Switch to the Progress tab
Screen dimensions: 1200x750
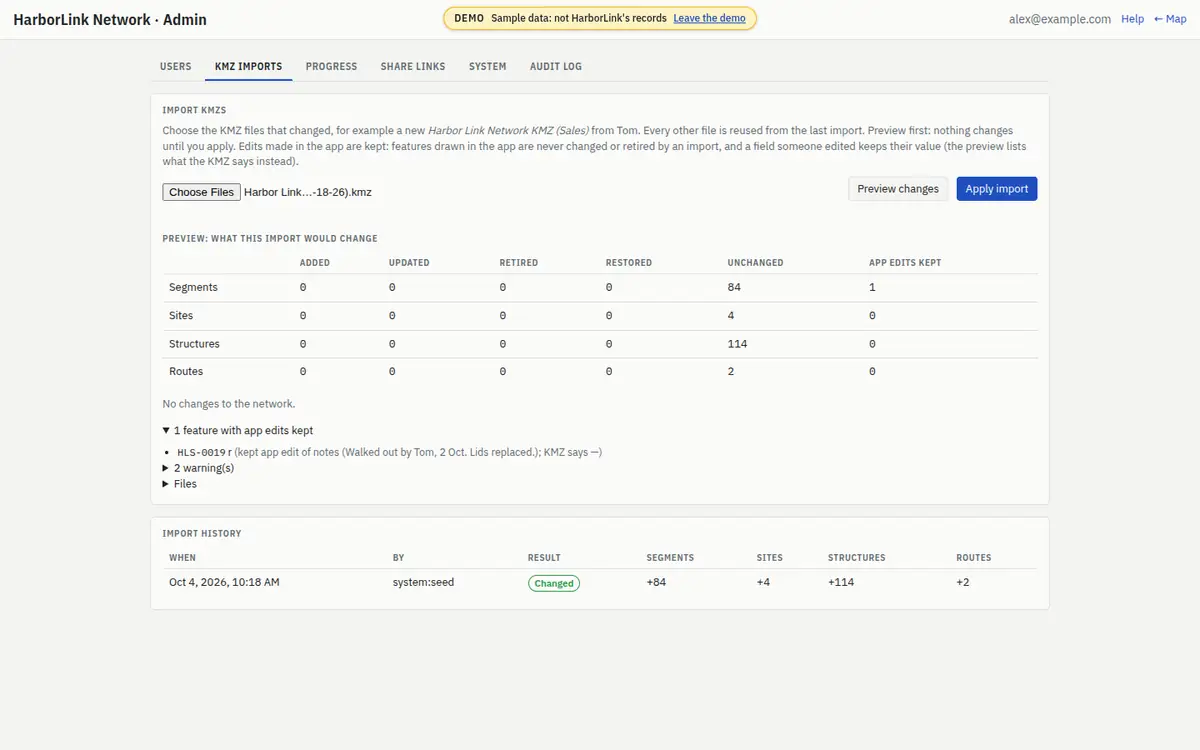click(x=331, y=66)
